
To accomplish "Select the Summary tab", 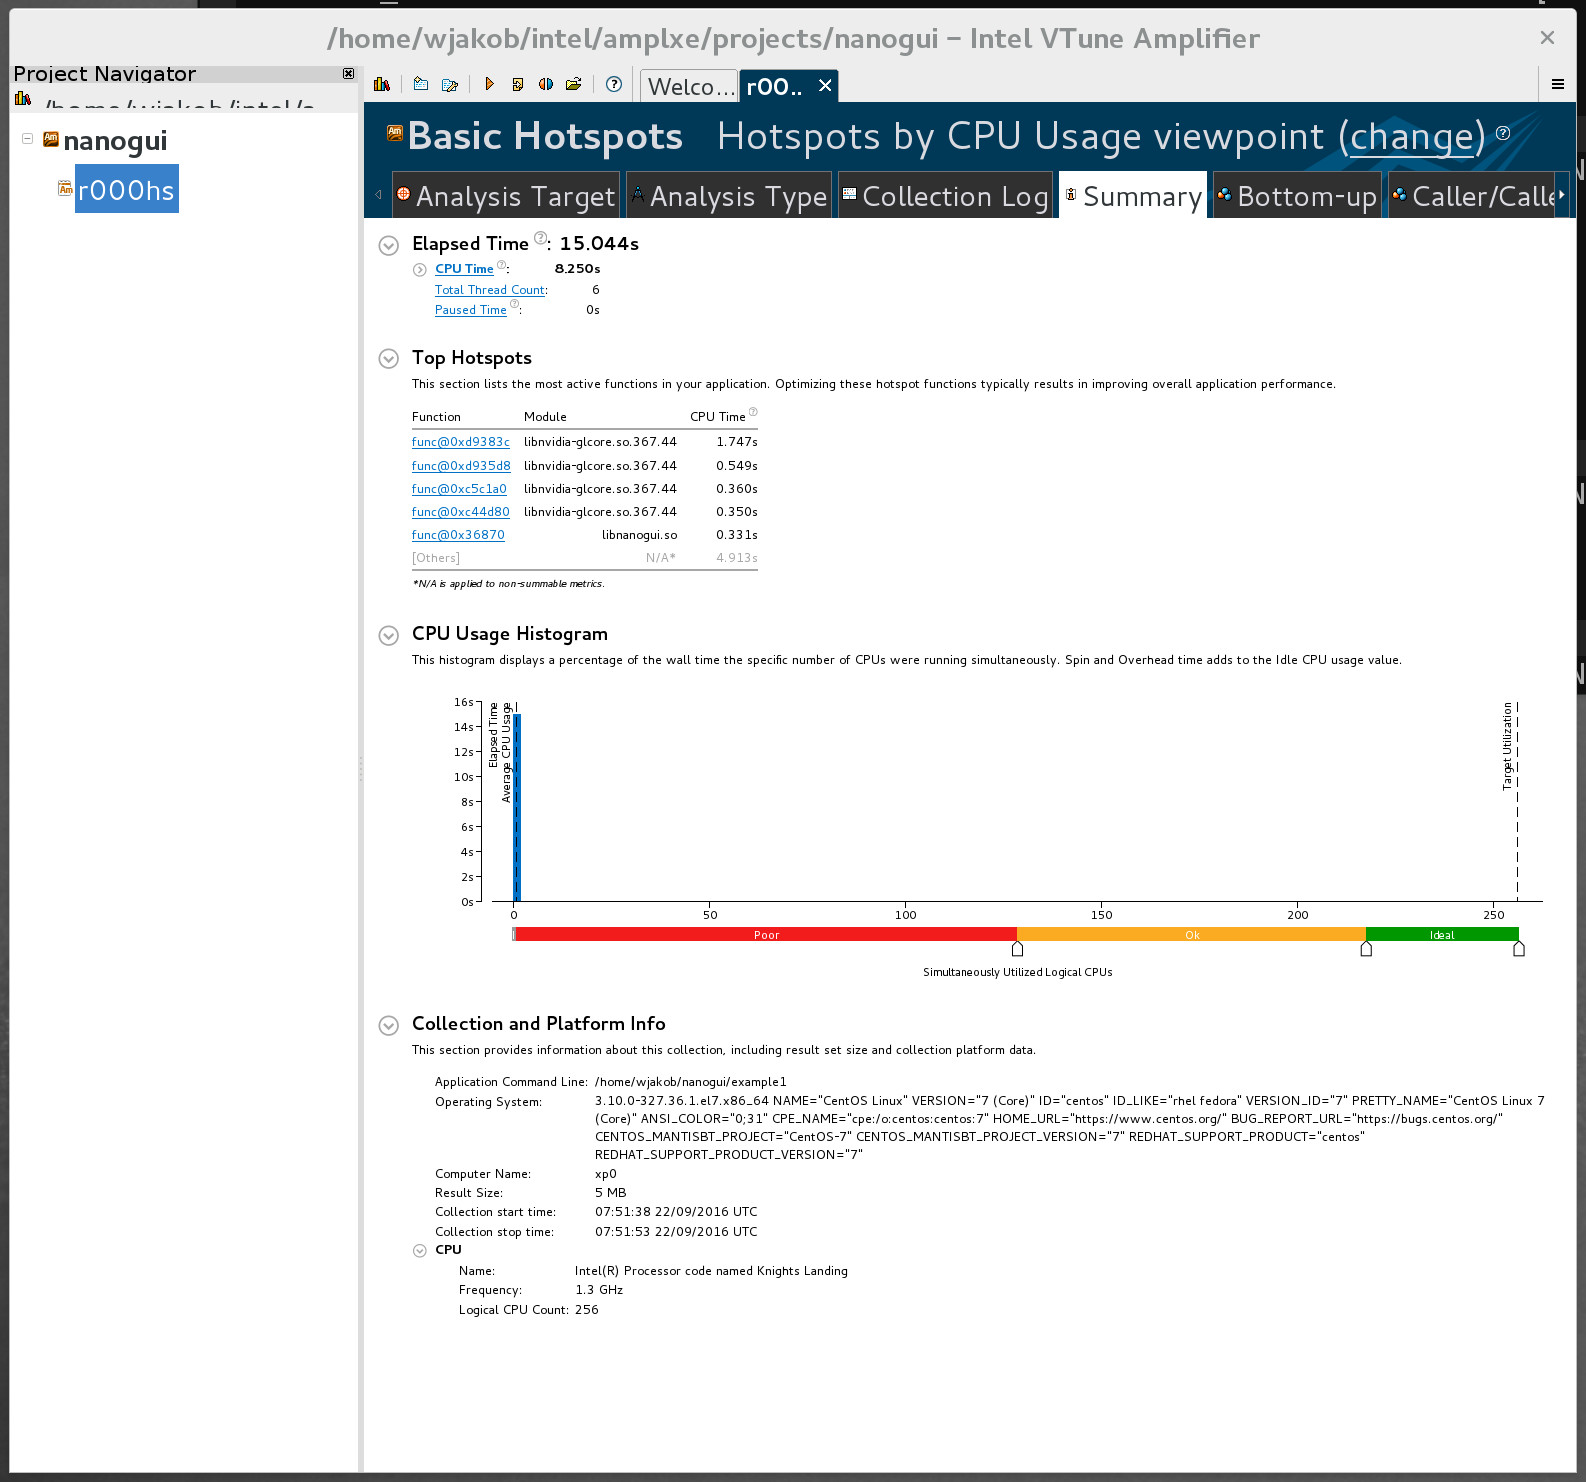I will tap(1133, 196).
